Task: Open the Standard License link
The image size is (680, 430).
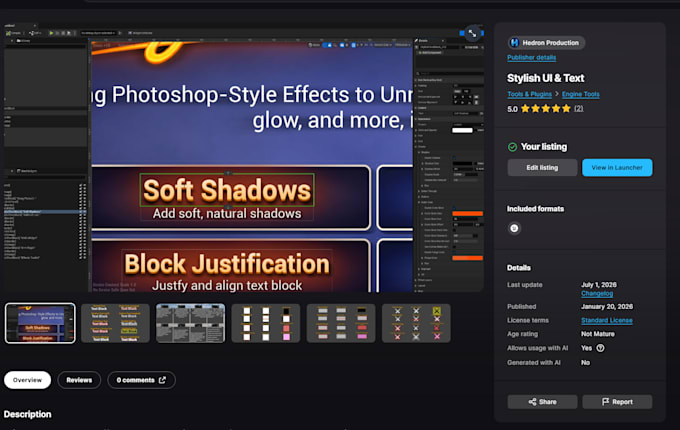Action: click(x=607, y=320)
